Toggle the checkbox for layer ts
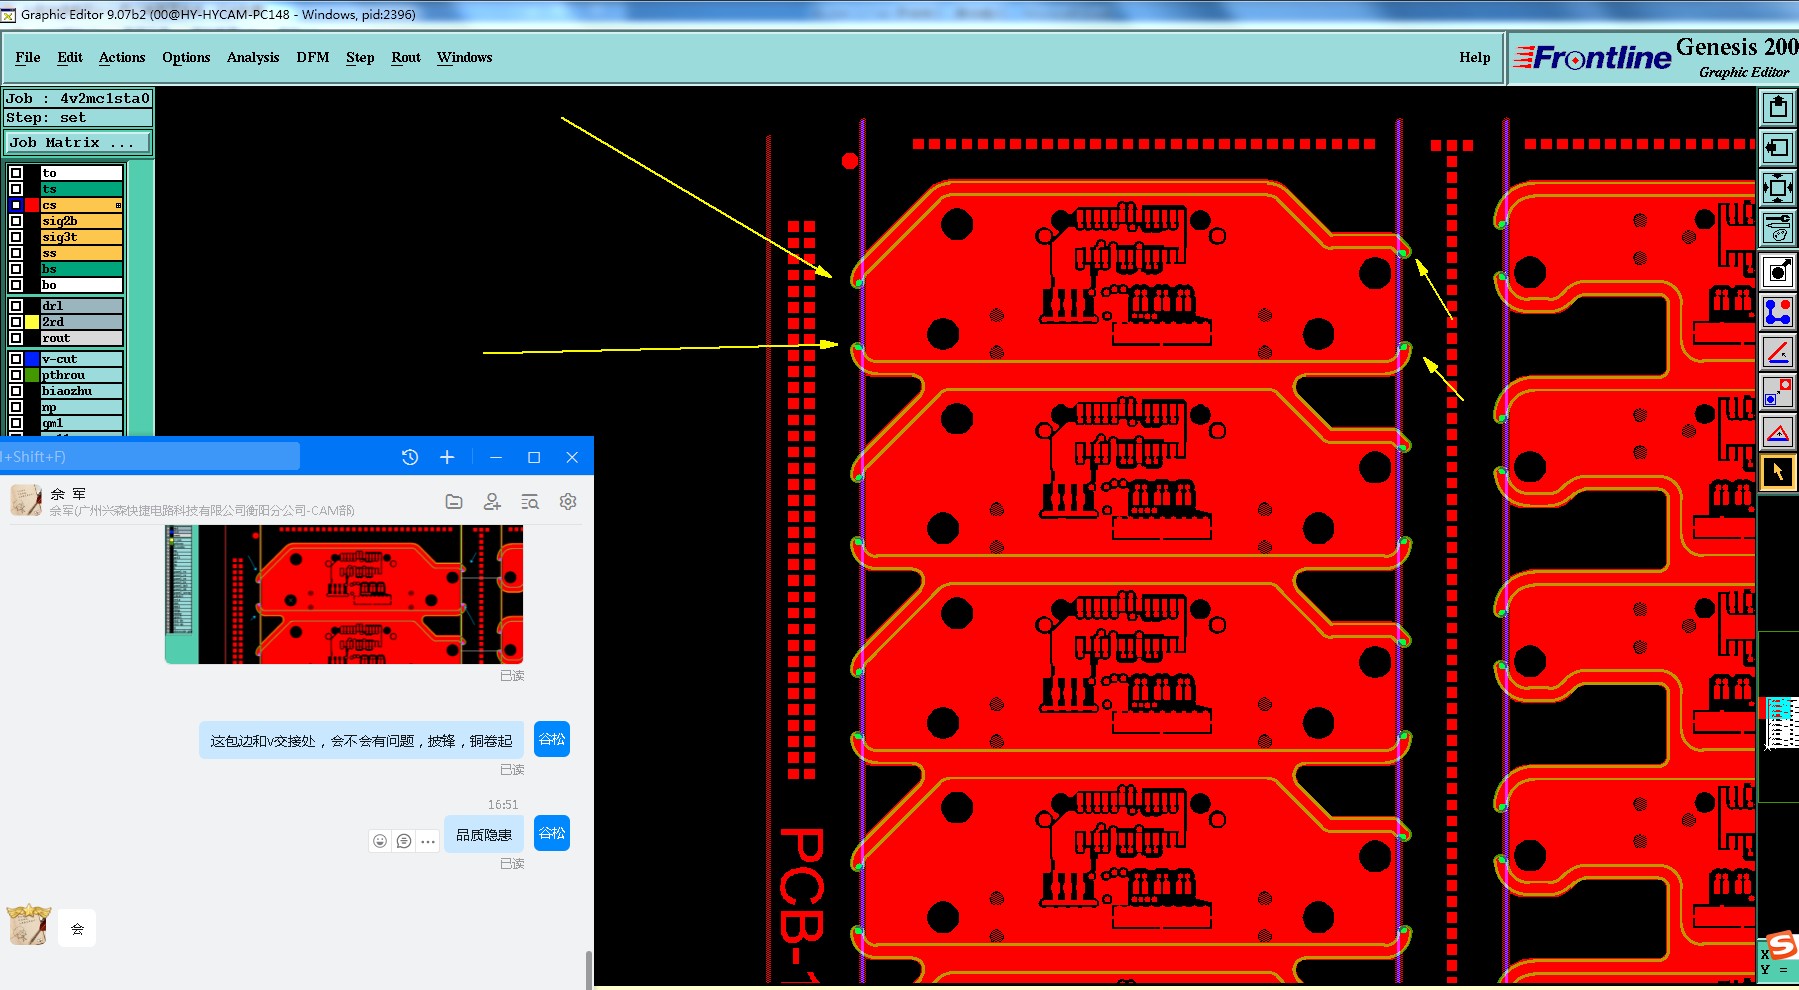Screen dimensions: 1799x990 point(16,189)
